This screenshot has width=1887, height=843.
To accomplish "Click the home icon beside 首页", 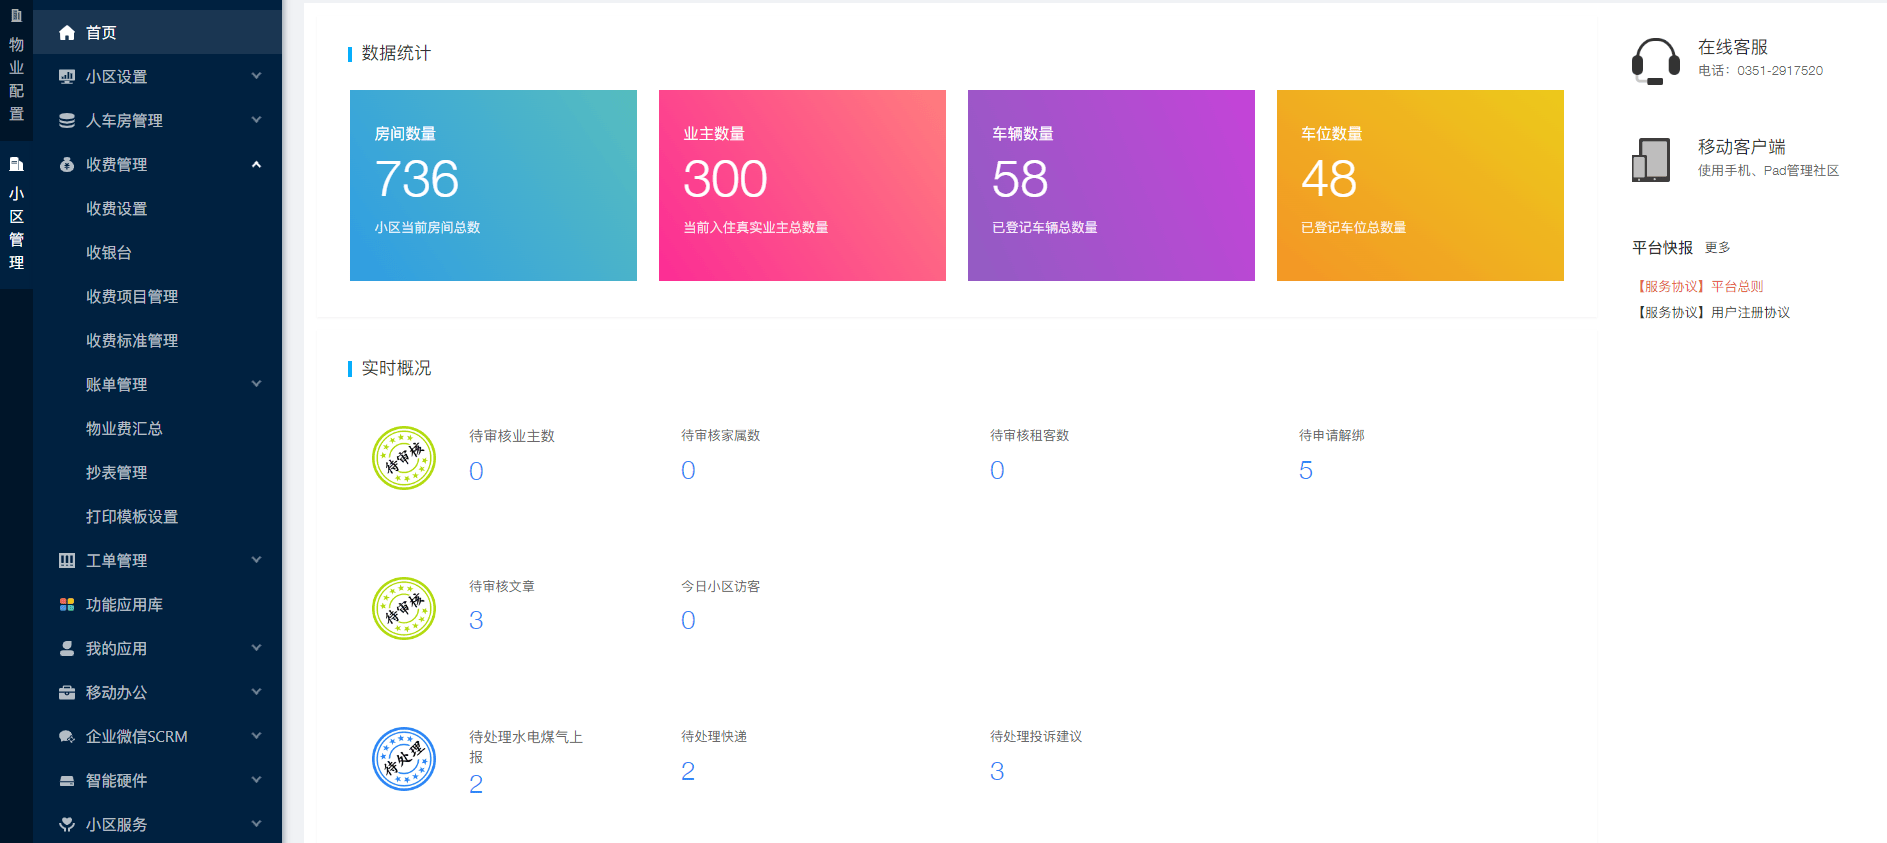I will tap(67, 33).
